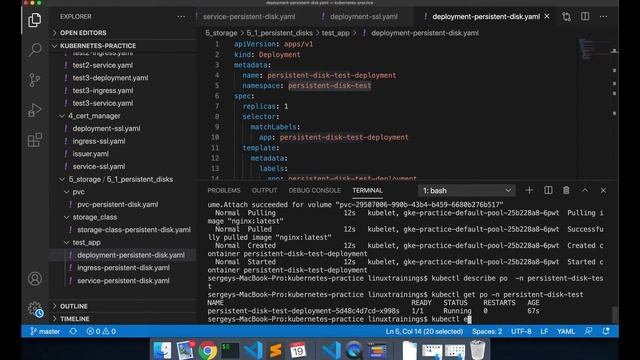Click the synchronize changes icon
640x360 pixels.
(73, 331)
